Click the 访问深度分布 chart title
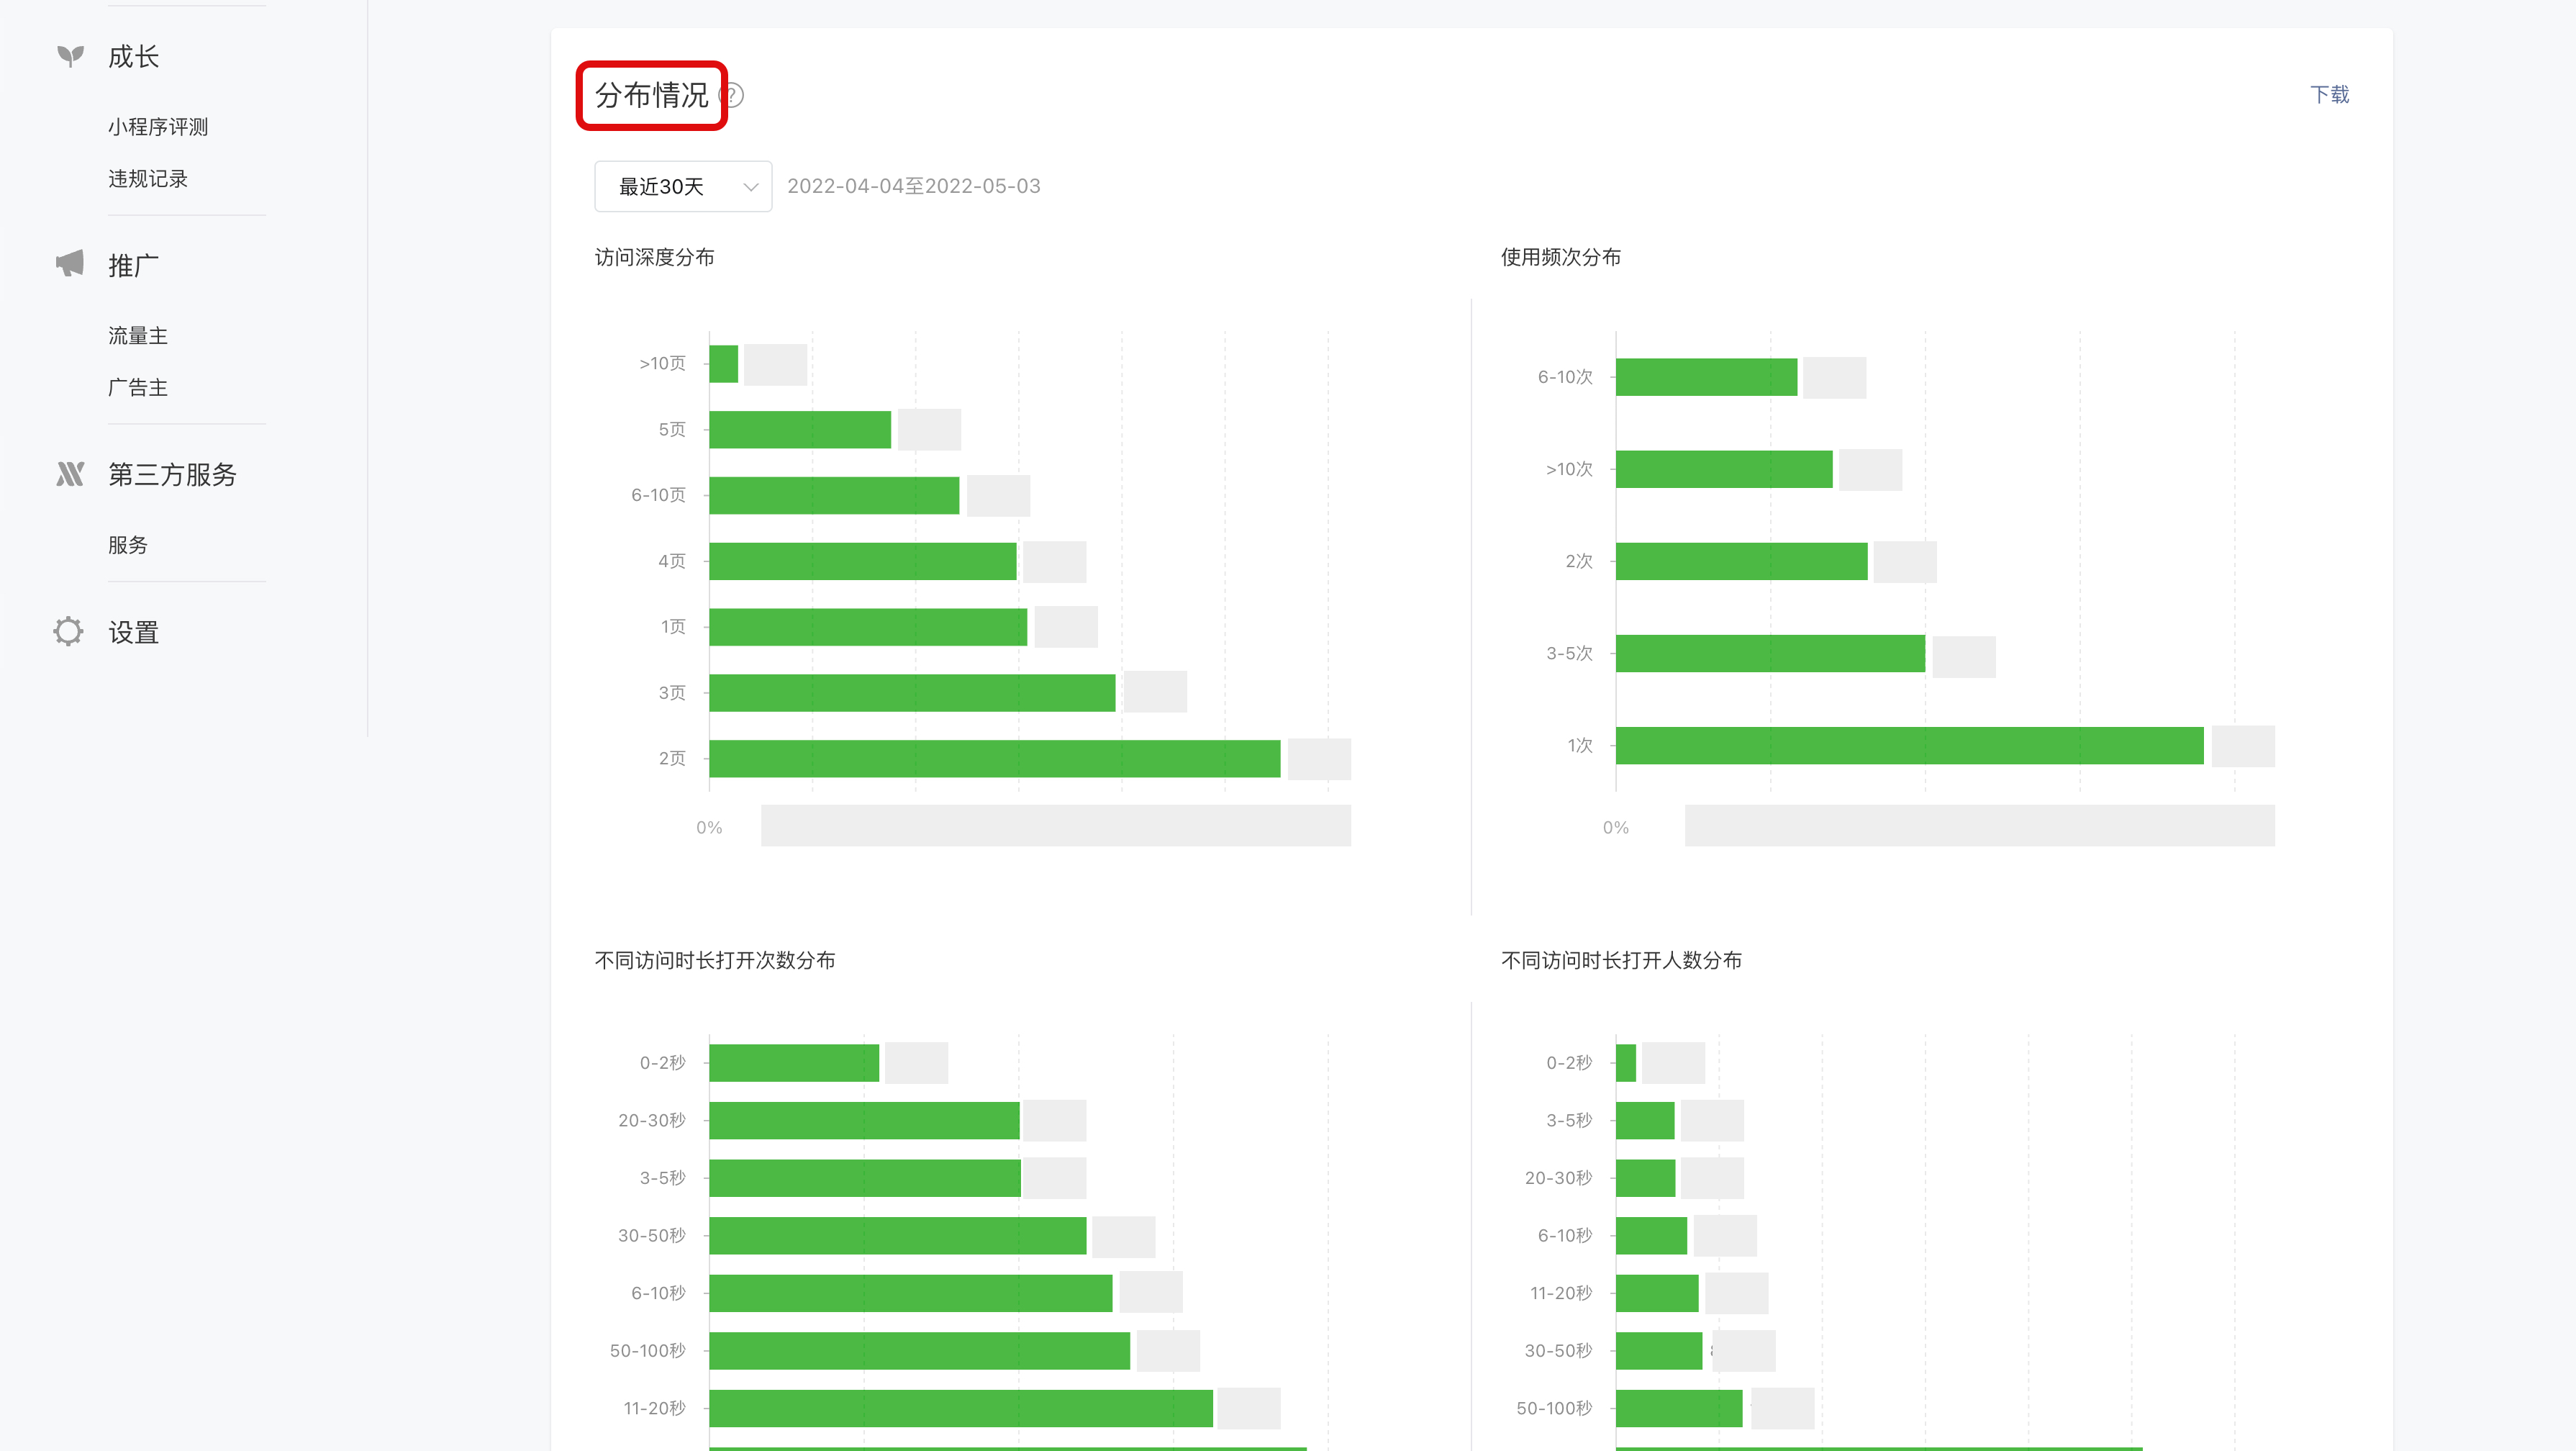This screenshot has width=2576, height=1451. (655, 258)
